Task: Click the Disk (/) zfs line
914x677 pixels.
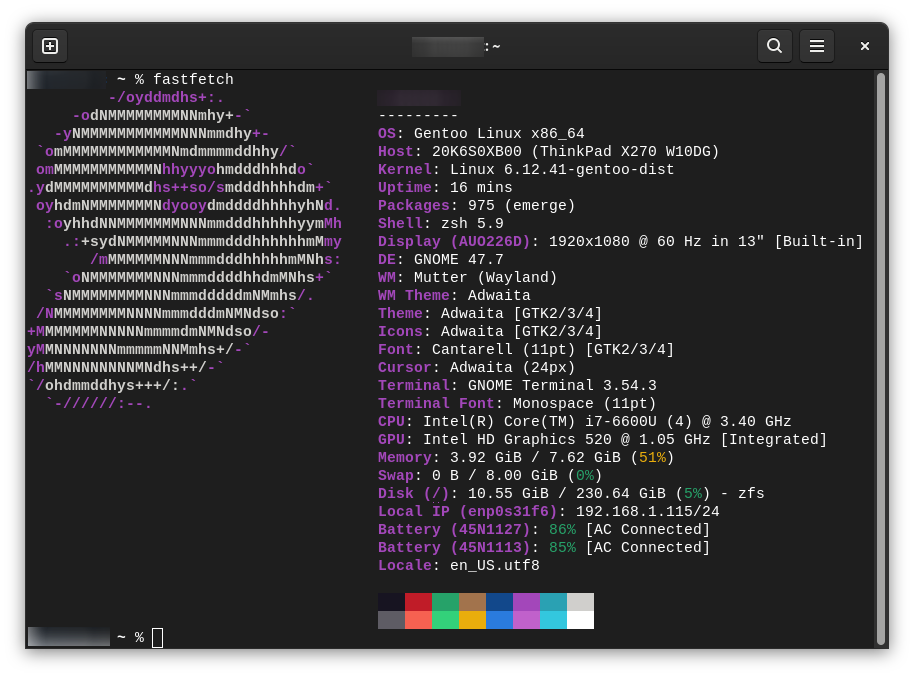Action: (x=571, y=494)
